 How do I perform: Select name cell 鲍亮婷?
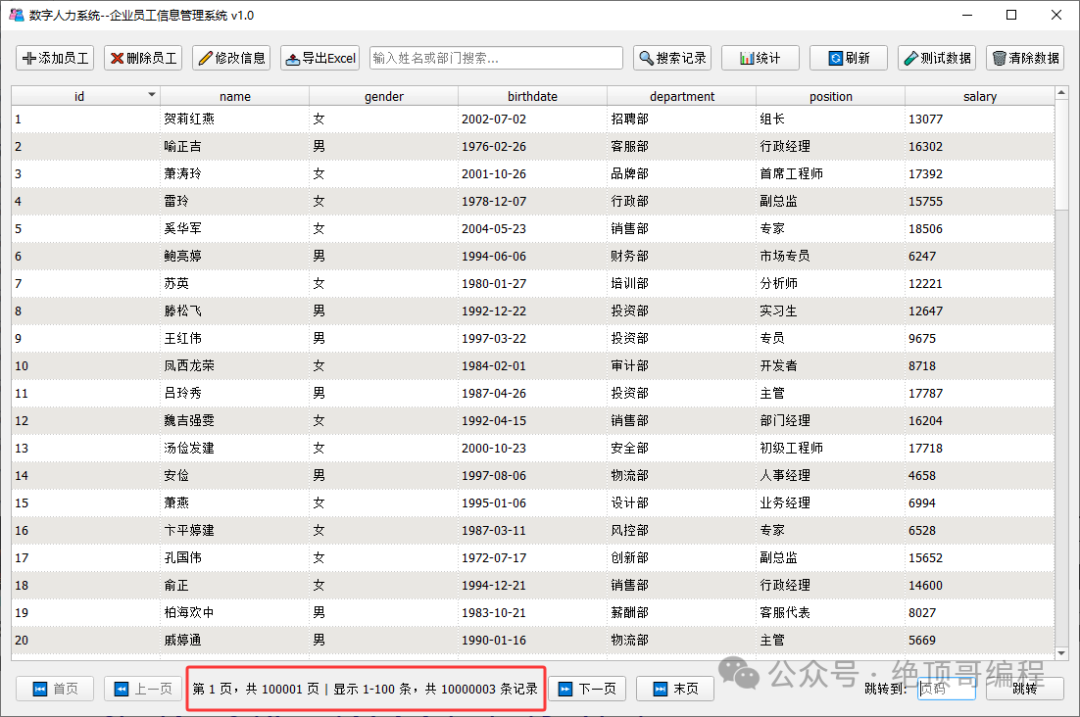pos(235,256)
